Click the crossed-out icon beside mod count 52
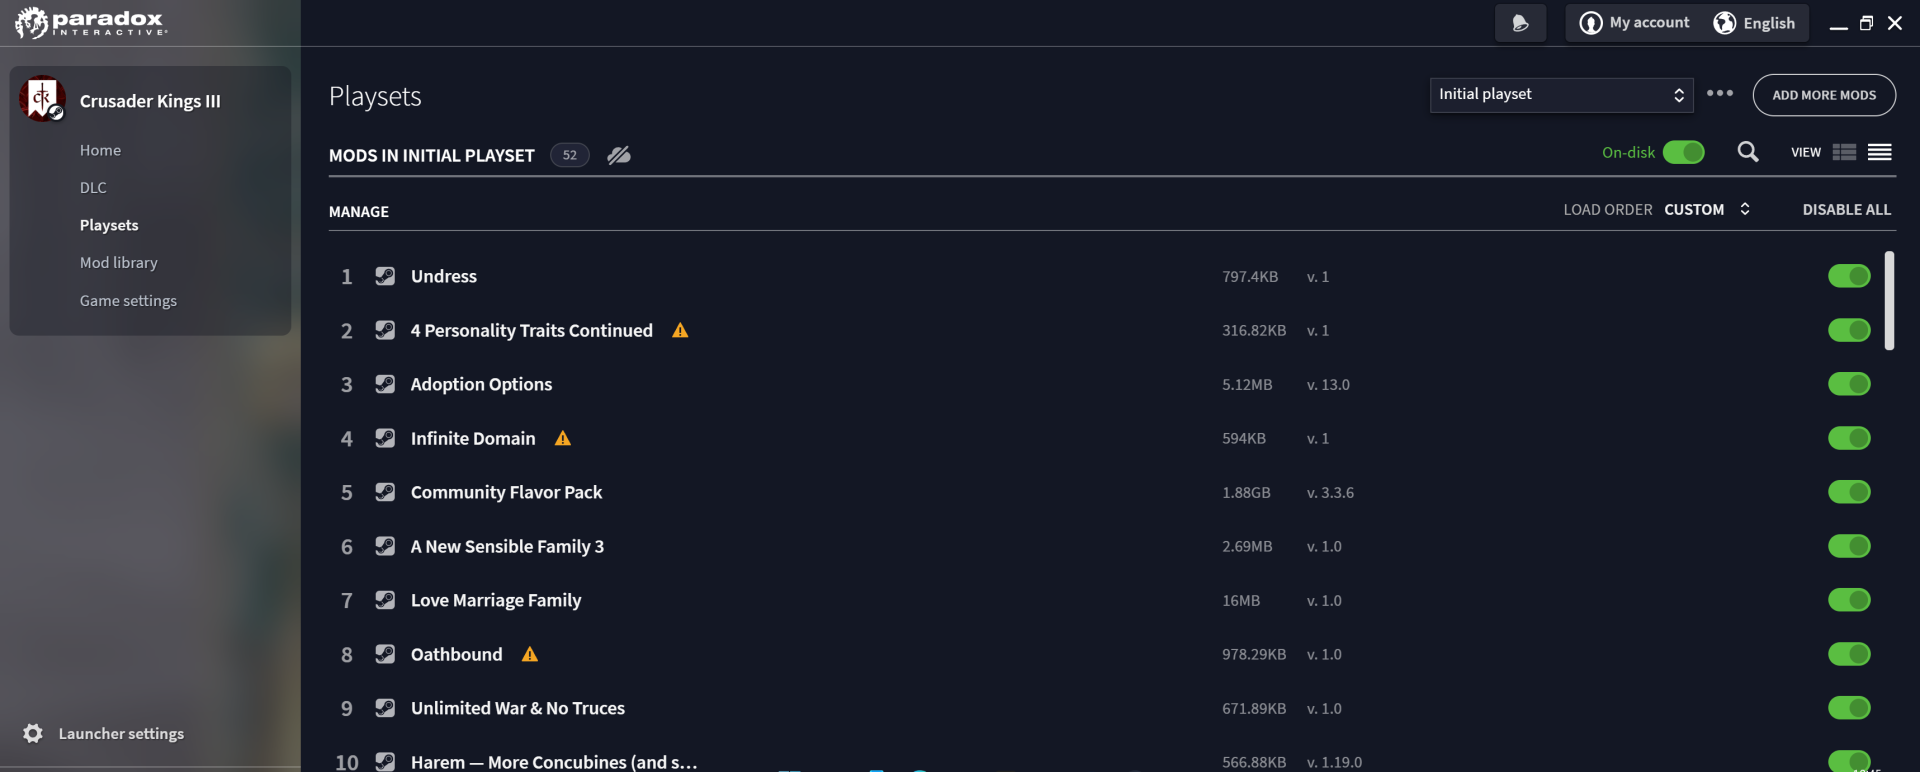This screenshot has height=772, width=1920. pyautogui.click(x=619, y=155)
